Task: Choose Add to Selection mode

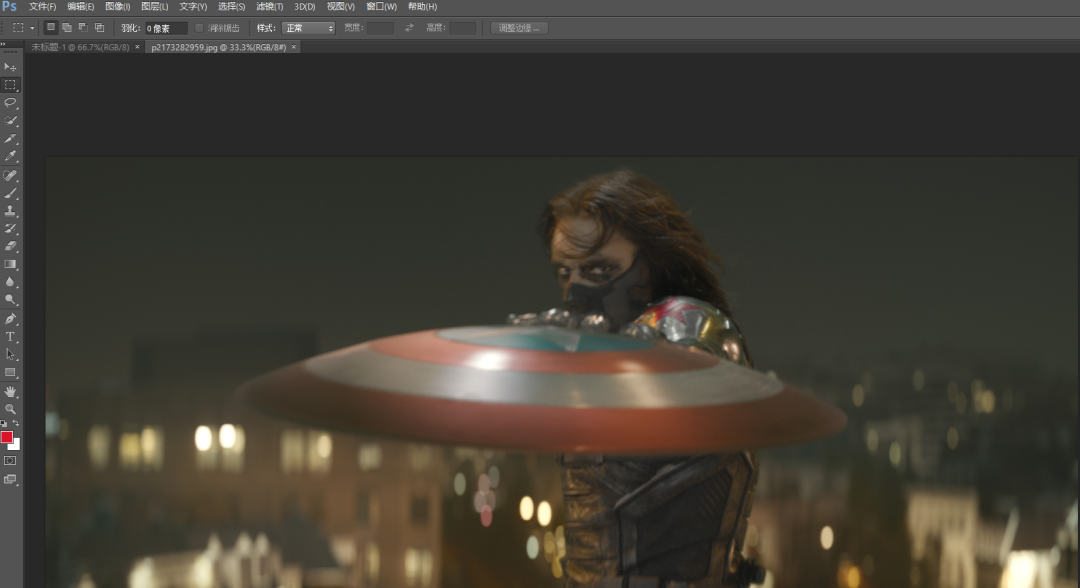Action: [x=67, y=28]
